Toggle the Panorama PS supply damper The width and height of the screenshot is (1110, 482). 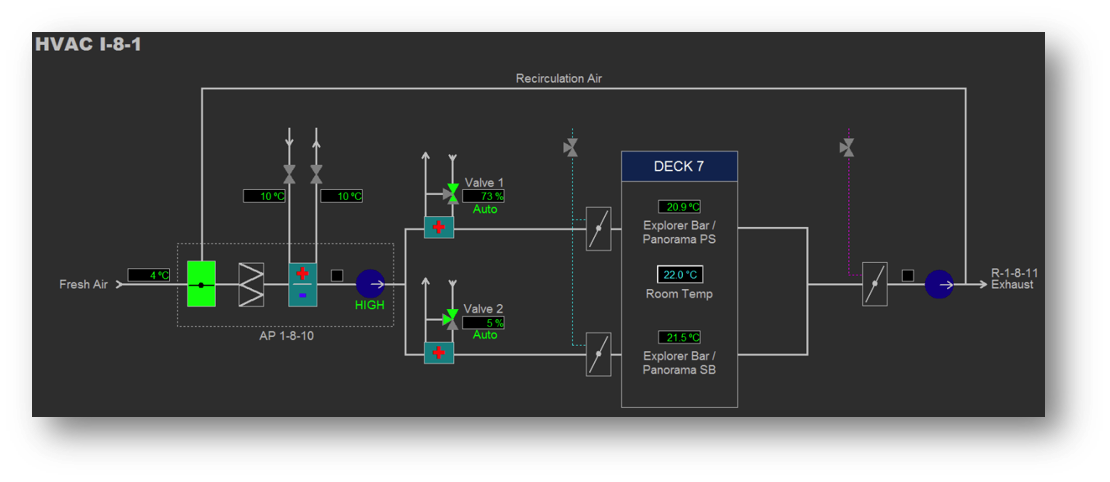[598, 229]
